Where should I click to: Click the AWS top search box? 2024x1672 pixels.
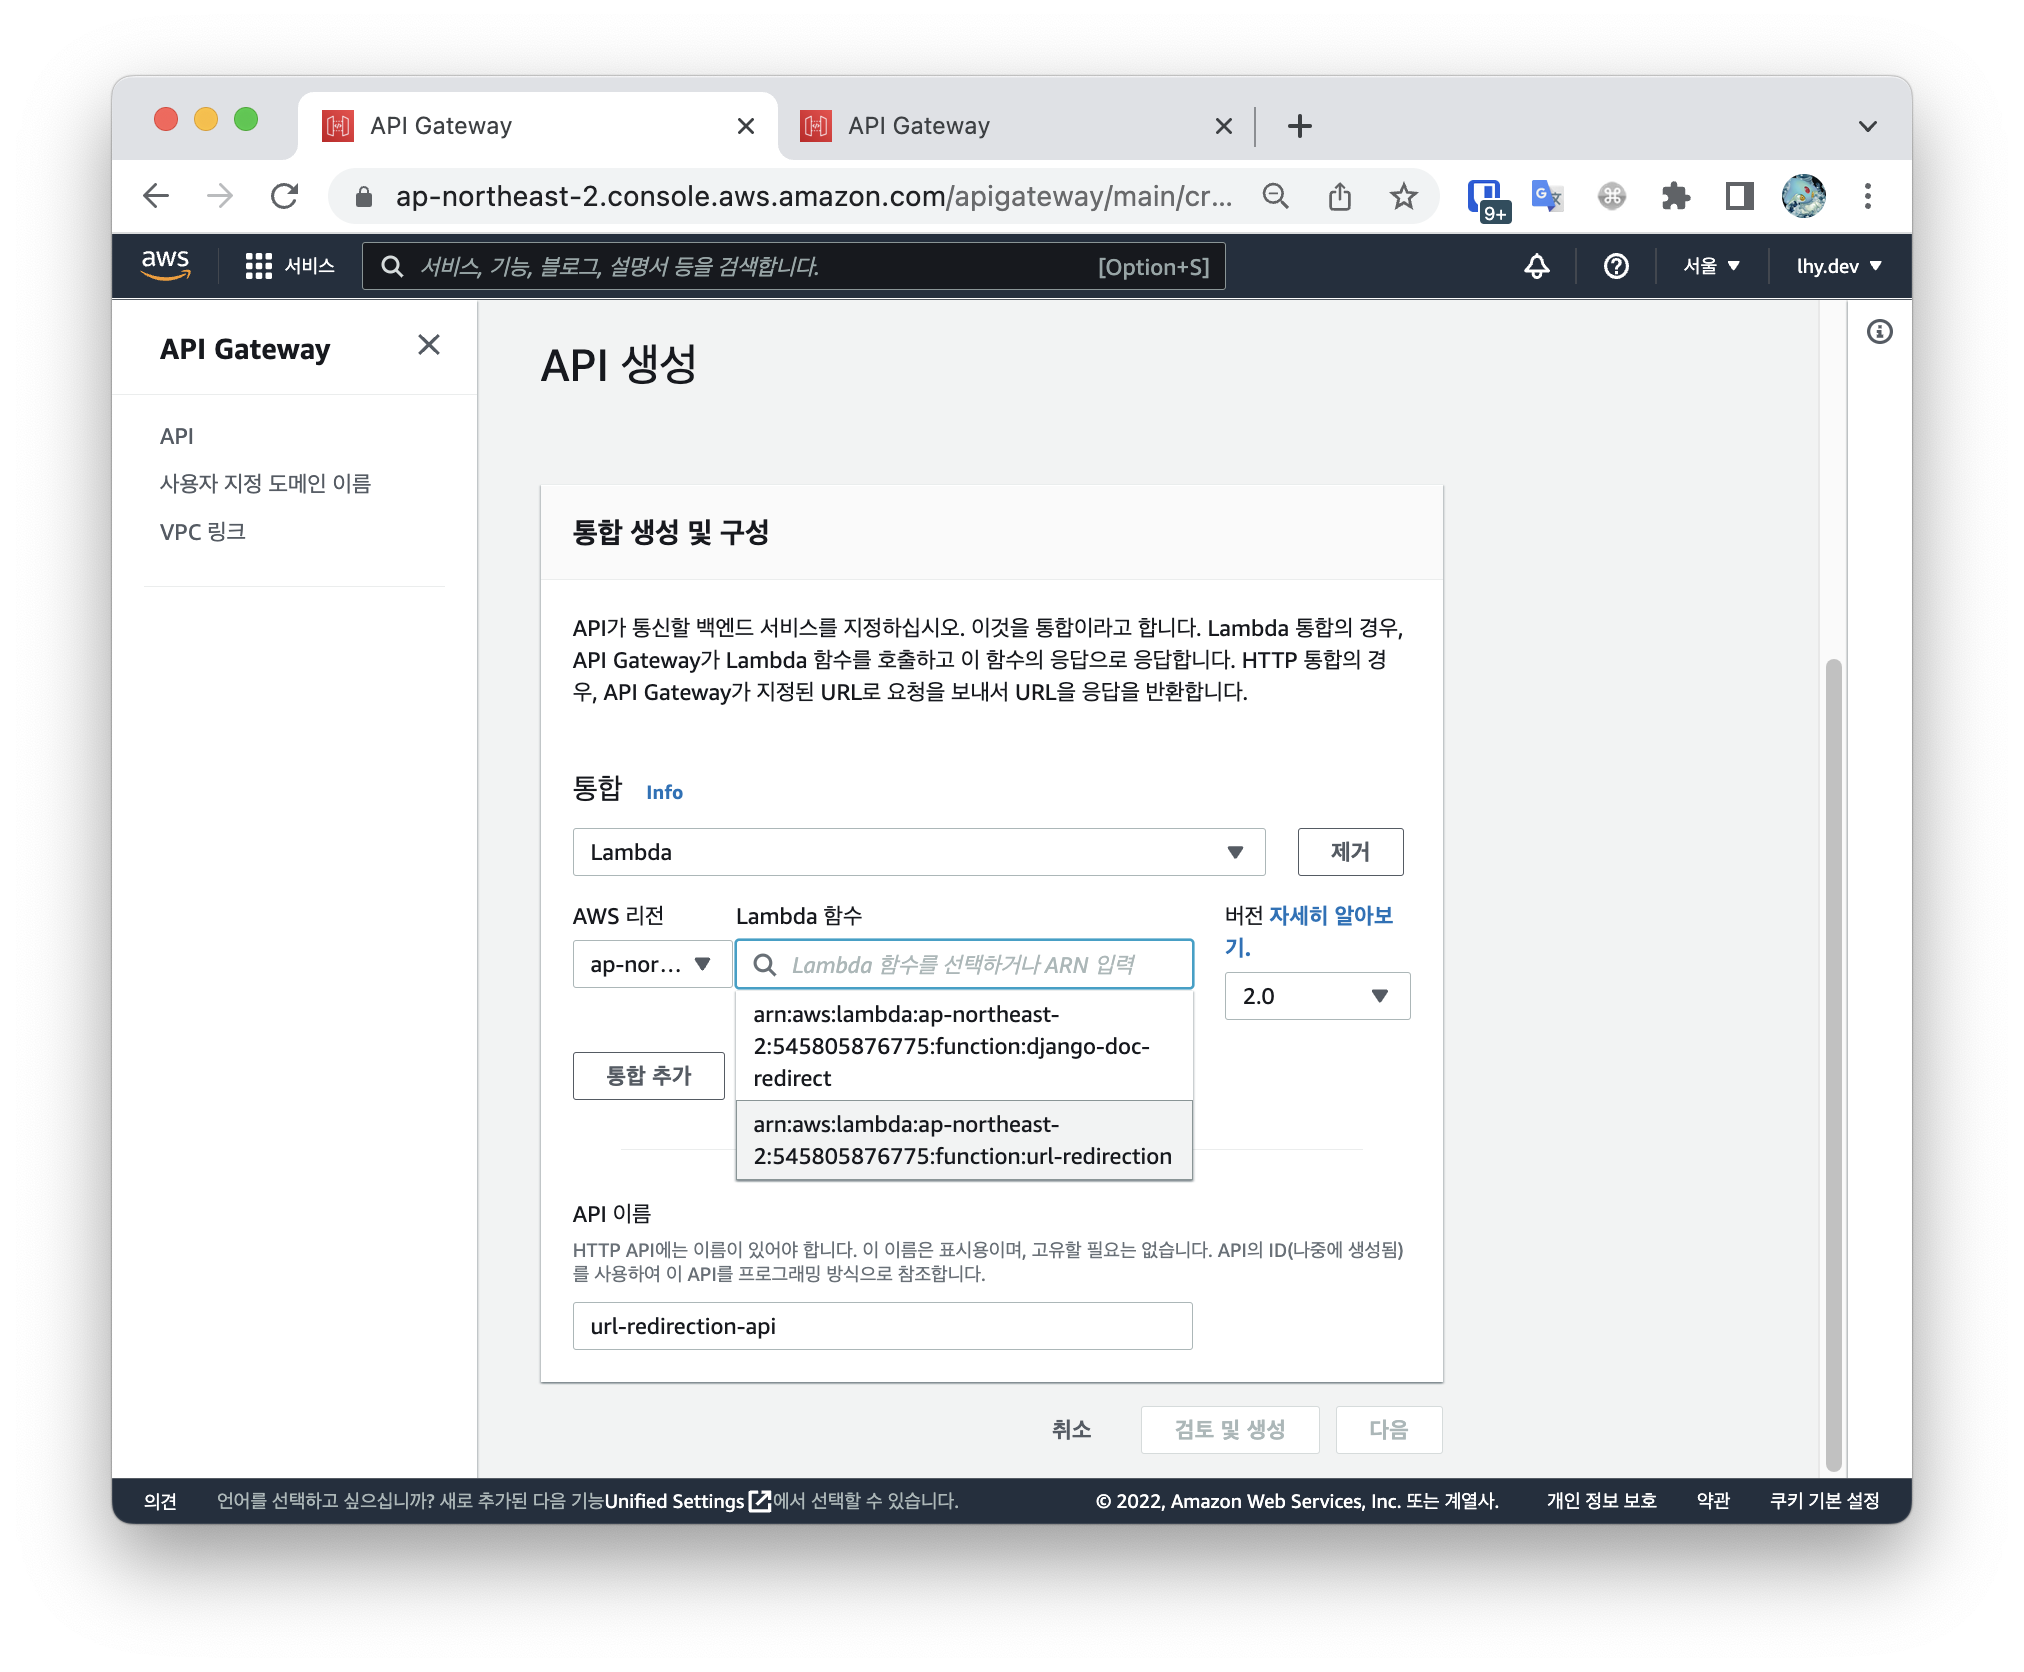click(793, 266)
